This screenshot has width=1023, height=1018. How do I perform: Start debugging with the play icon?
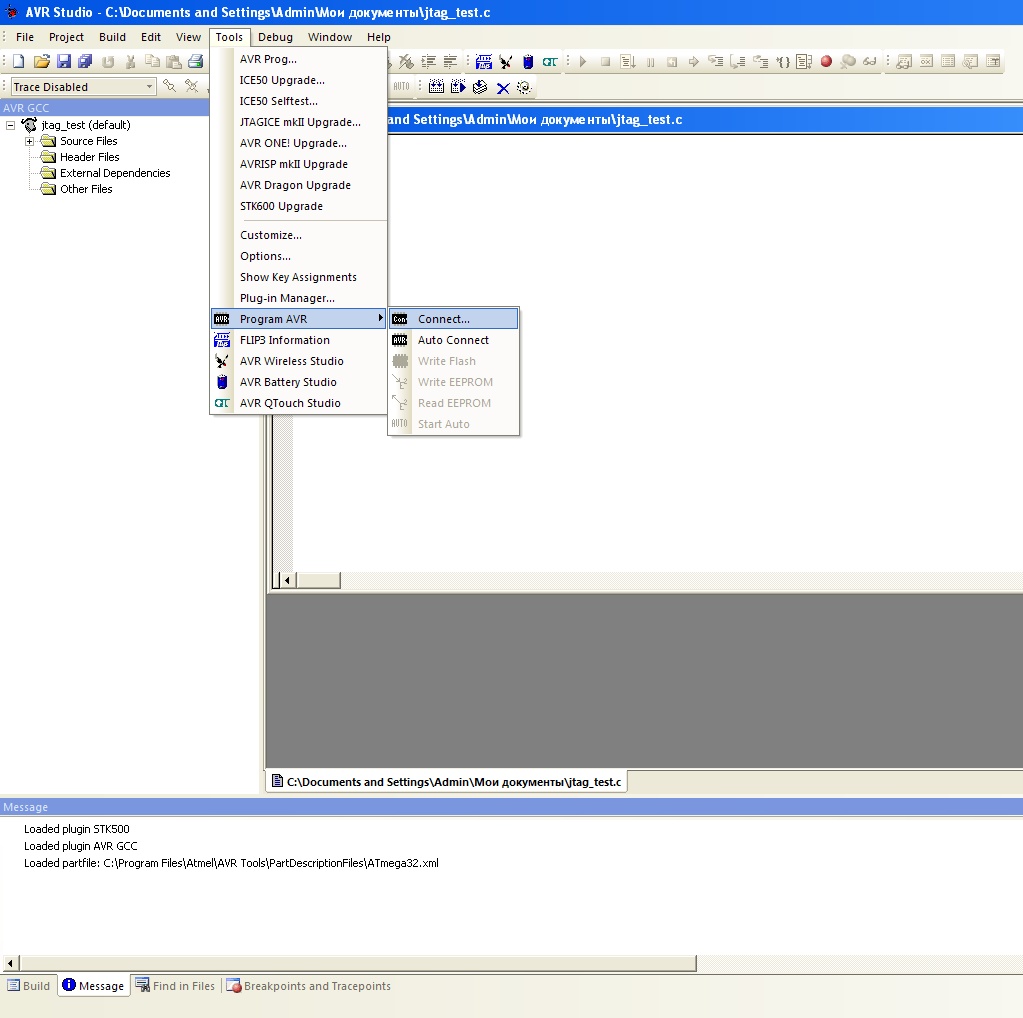[x=583, y=61]
